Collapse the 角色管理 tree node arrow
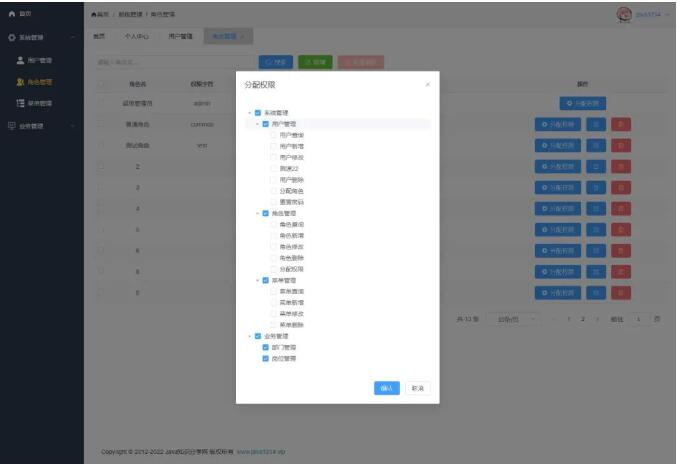This screenshot has height=465, width=677. tap(257, 213)
